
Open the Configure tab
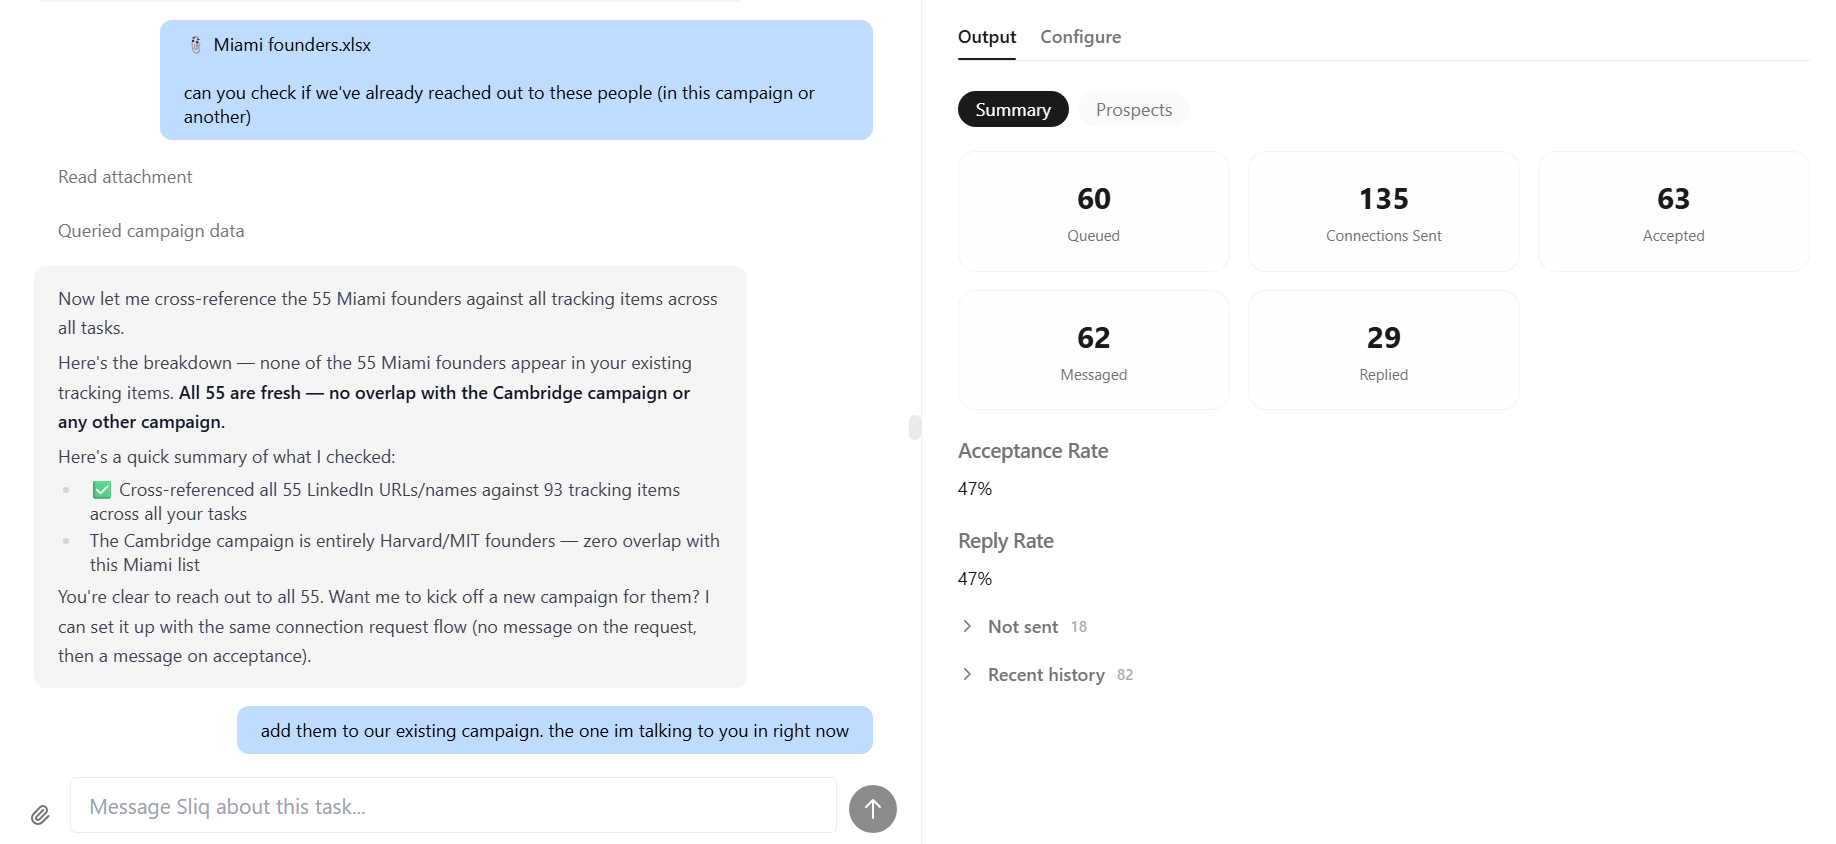click(1080, 37)
